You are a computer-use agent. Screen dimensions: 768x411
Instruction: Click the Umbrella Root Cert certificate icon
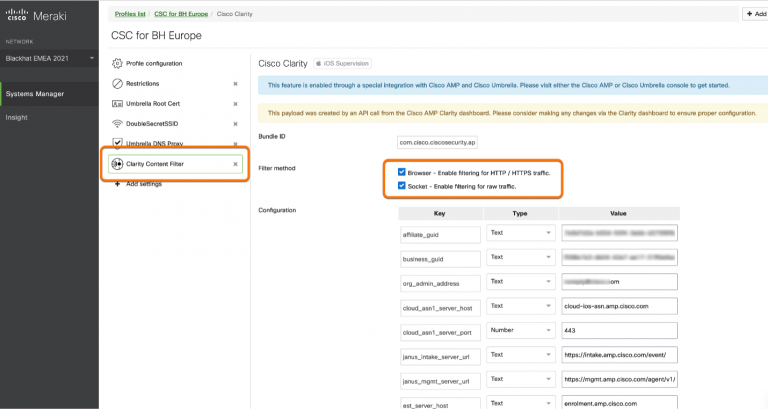click(117, 104)
